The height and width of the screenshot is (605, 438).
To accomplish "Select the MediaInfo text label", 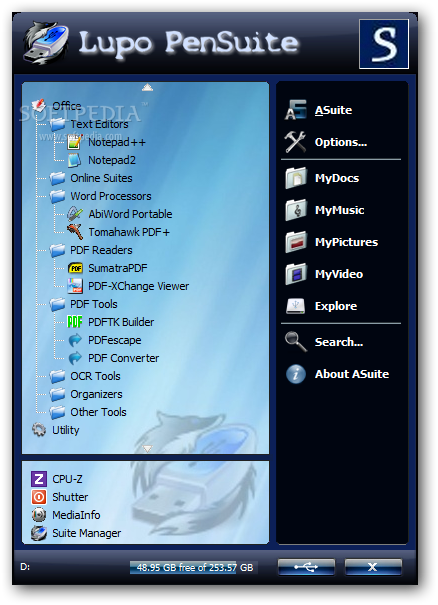I will pos(76,515).
